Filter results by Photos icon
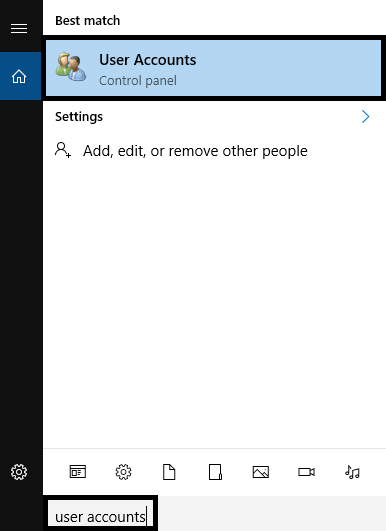Screen dimensions: 386x531 click(x=261, y=472)
